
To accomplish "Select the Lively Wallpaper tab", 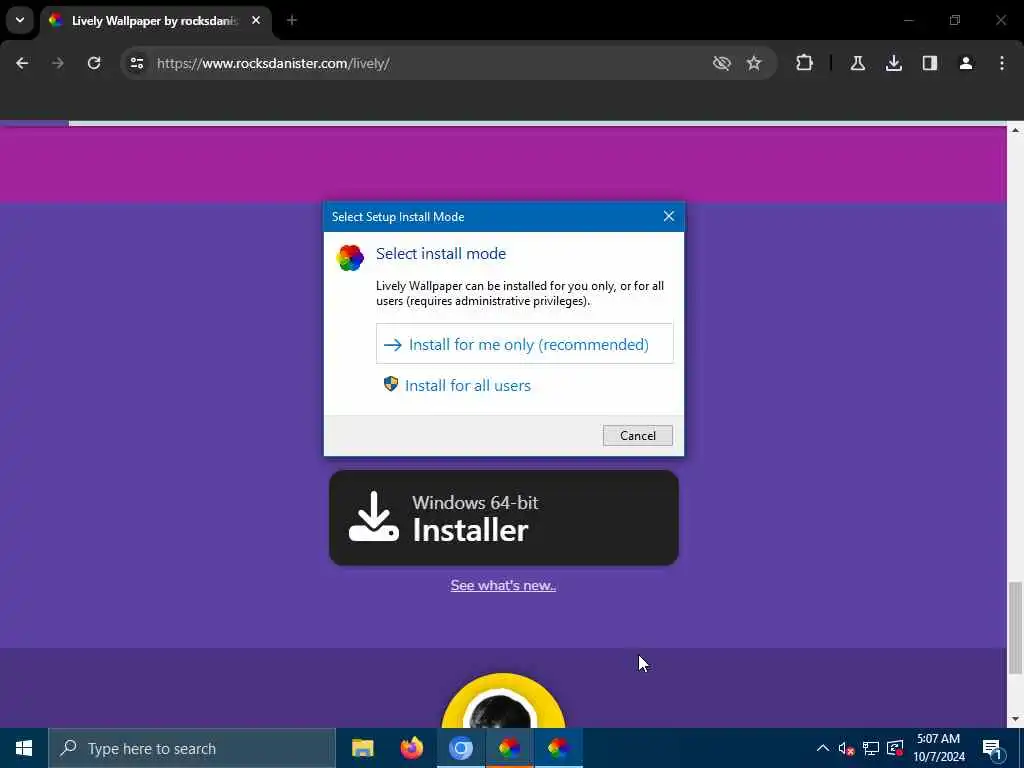I will pyautogui.click(x=154, y=21).
